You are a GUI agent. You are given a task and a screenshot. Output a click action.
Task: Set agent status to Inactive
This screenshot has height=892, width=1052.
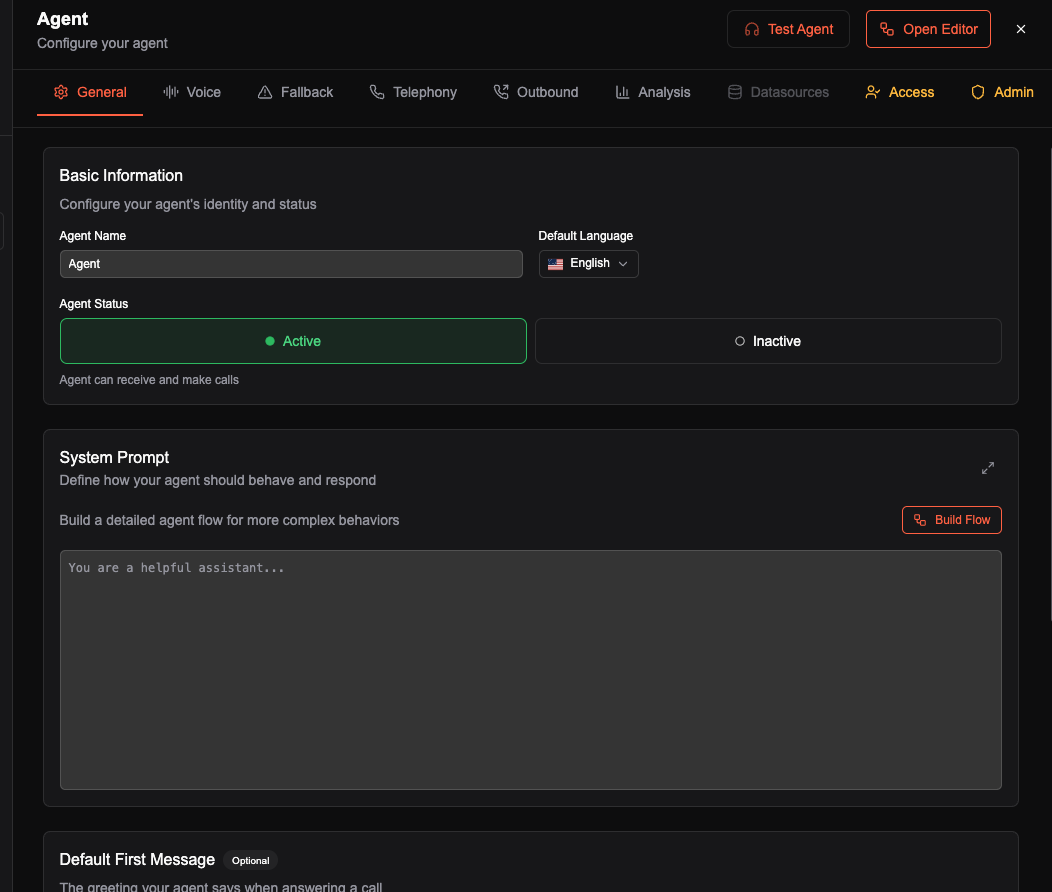pyautogui.click(x=768, y=341)
